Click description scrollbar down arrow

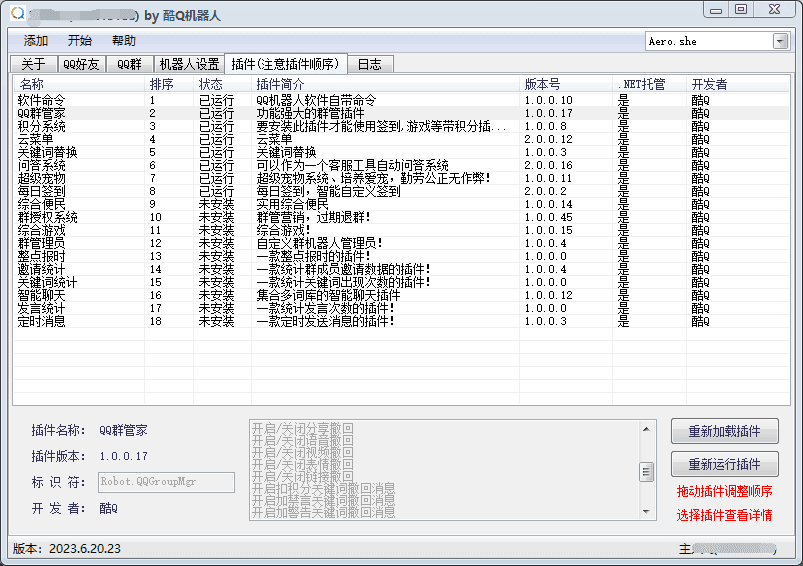tap(646, 511)
